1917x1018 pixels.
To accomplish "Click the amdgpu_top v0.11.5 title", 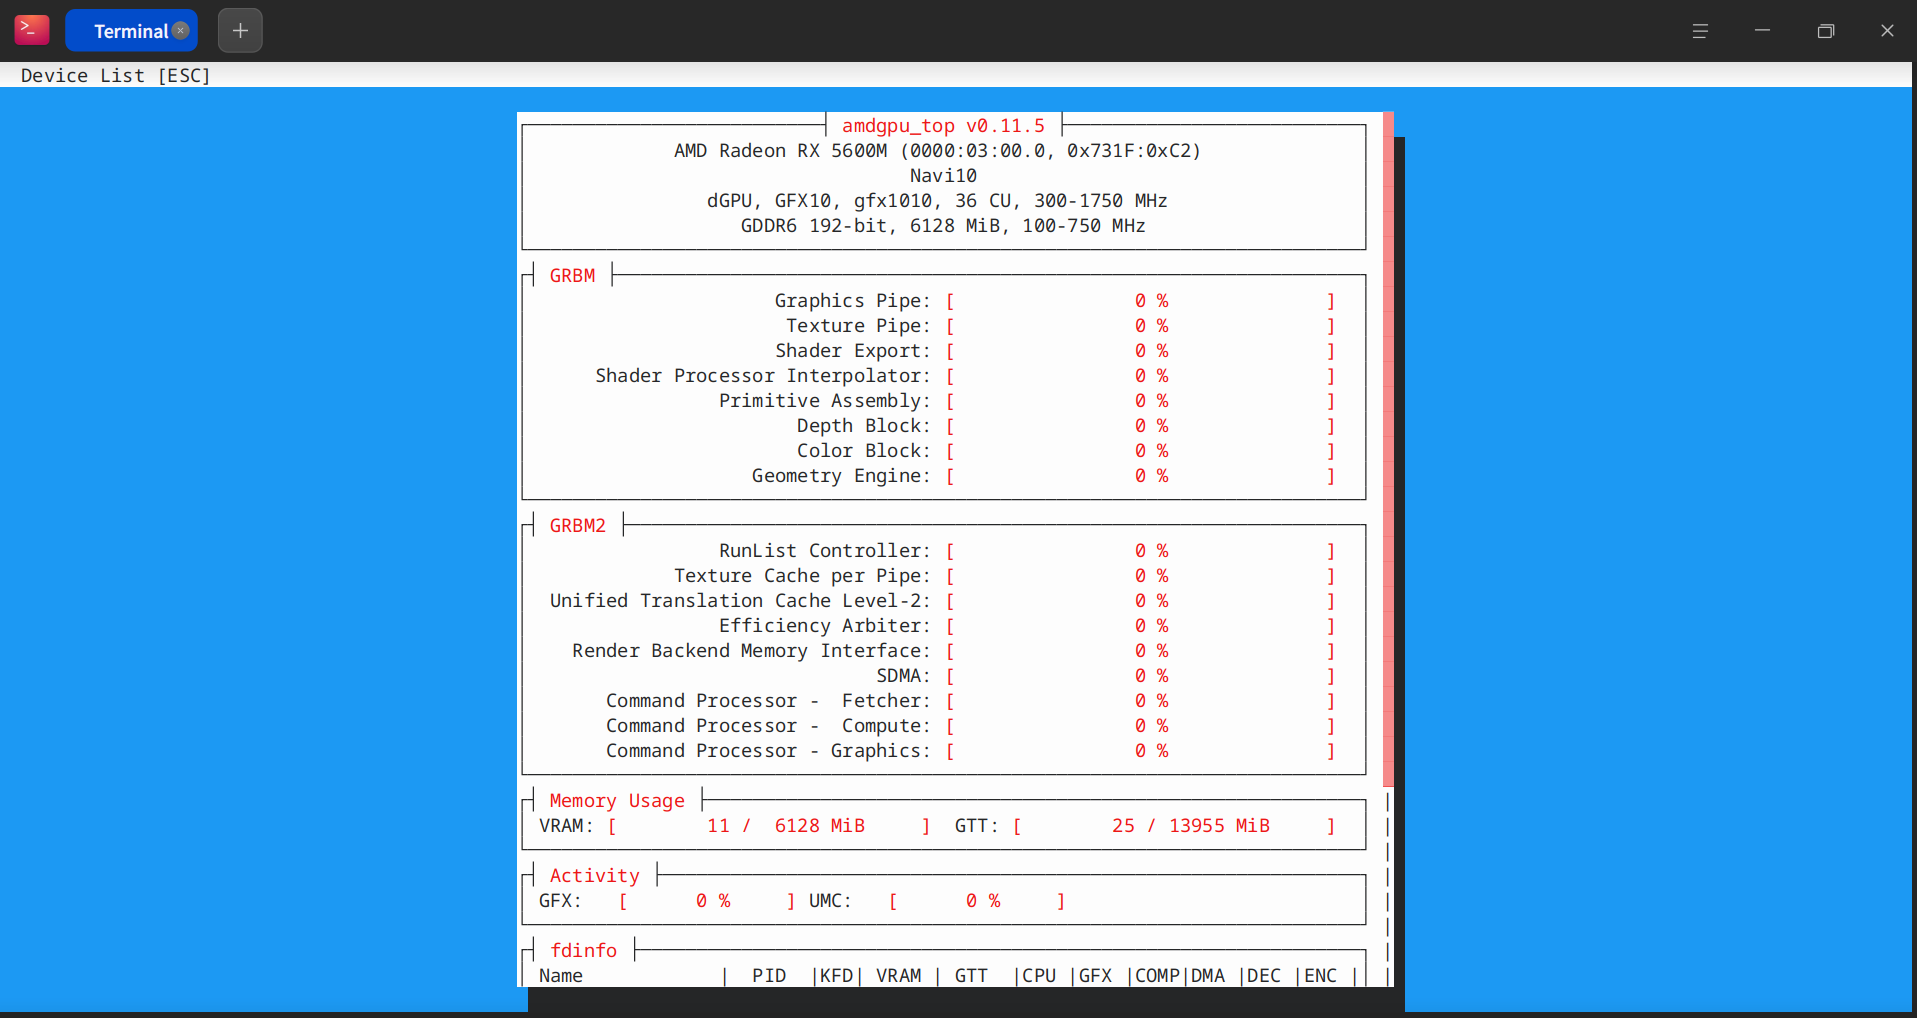I will pyautogui.click(x=943, y=125).
